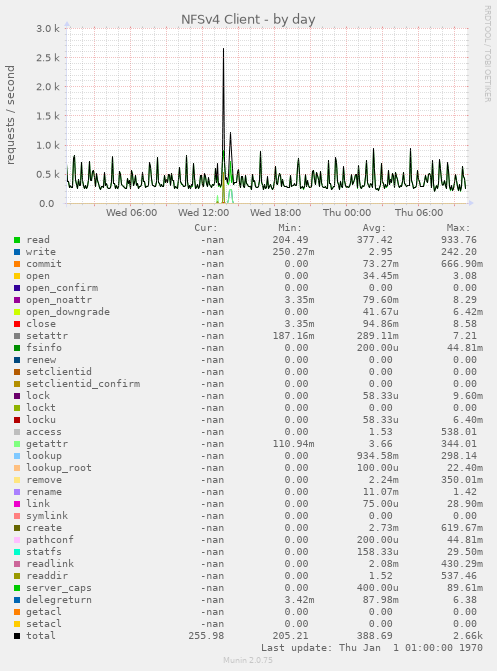497x671 pixels.
Task: Click the gray swatch for setattr
Action: 17,336
